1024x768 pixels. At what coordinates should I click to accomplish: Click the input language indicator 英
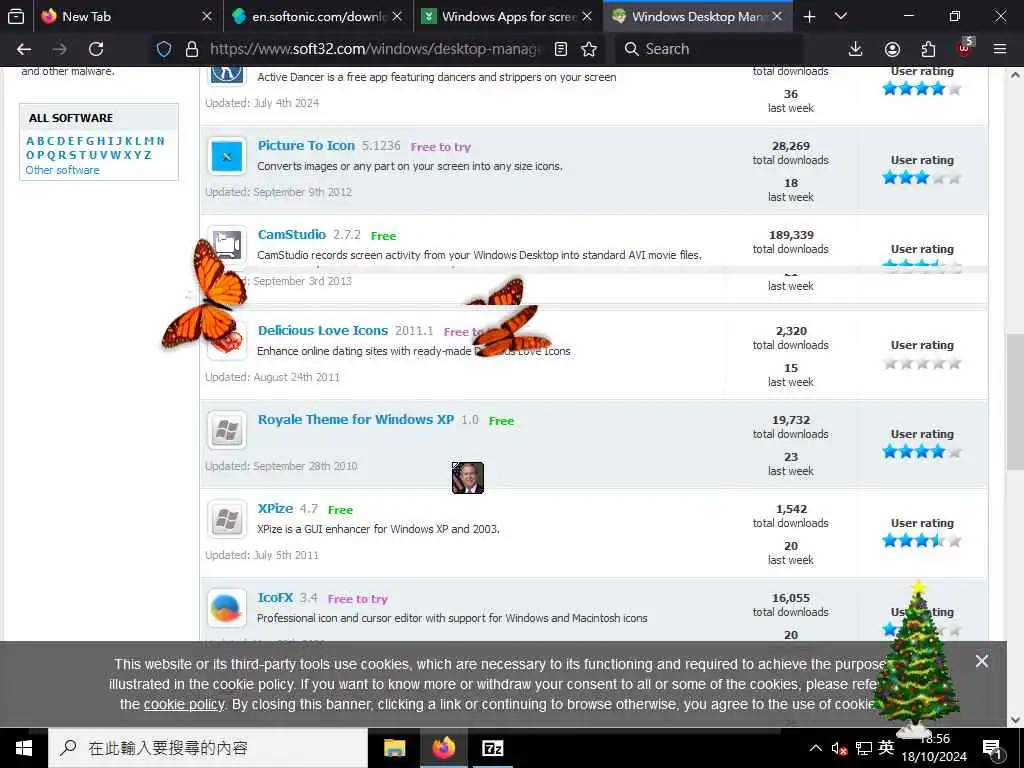point(886,748)
